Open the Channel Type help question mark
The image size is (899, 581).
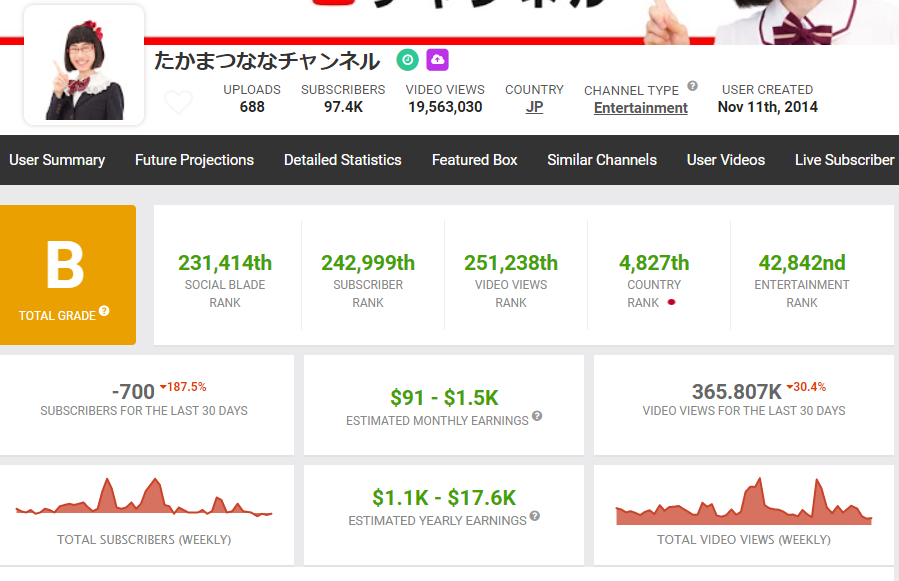(693, 86)
